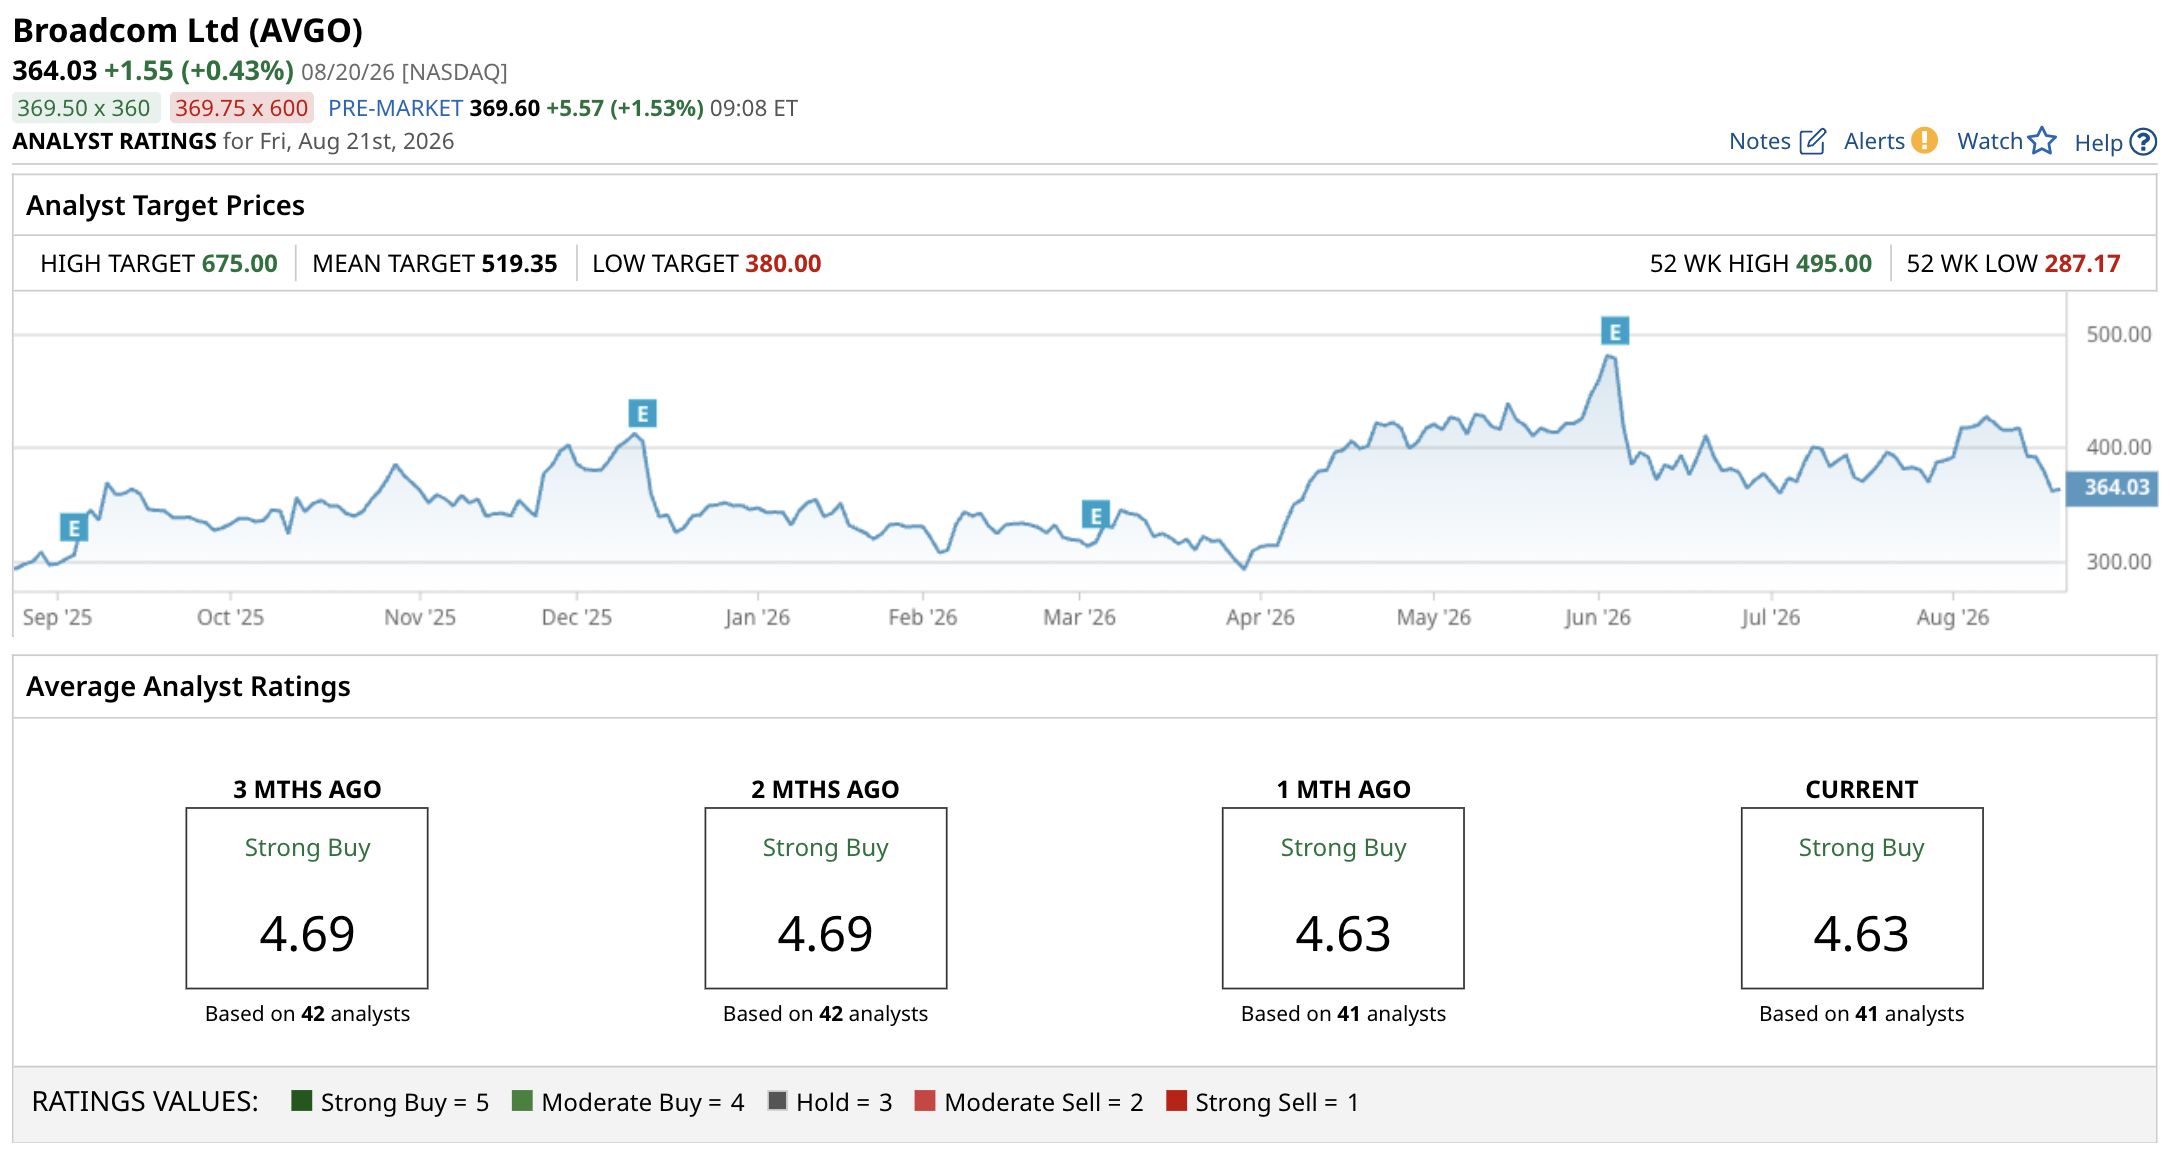2182x1164 pixels.
Task: Click the 52 week low value 287.17
Action: click(x=2082, y=263)
